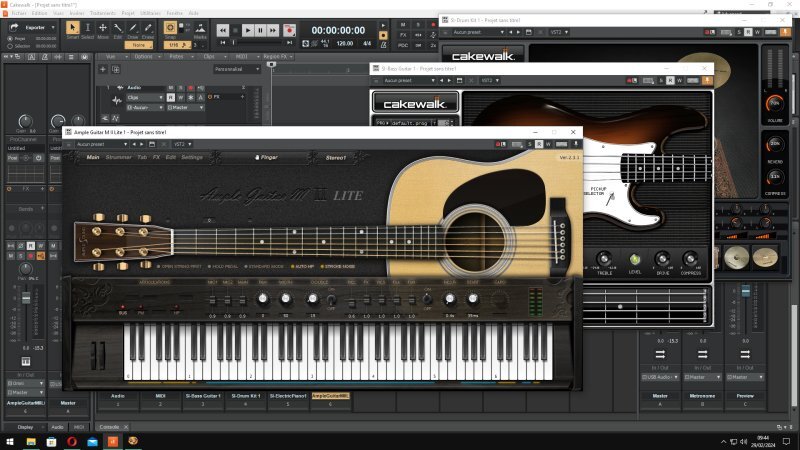Toggle Stroke Mode option in Ample Guitar

(x=338, y=266)
